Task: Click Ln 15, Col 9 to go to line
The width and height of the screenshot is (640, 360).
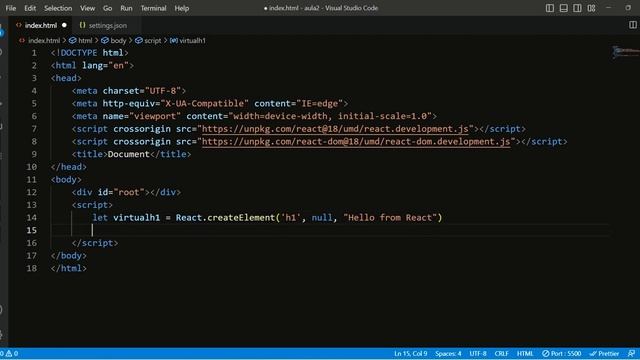Action: click(x=411, y=353)
